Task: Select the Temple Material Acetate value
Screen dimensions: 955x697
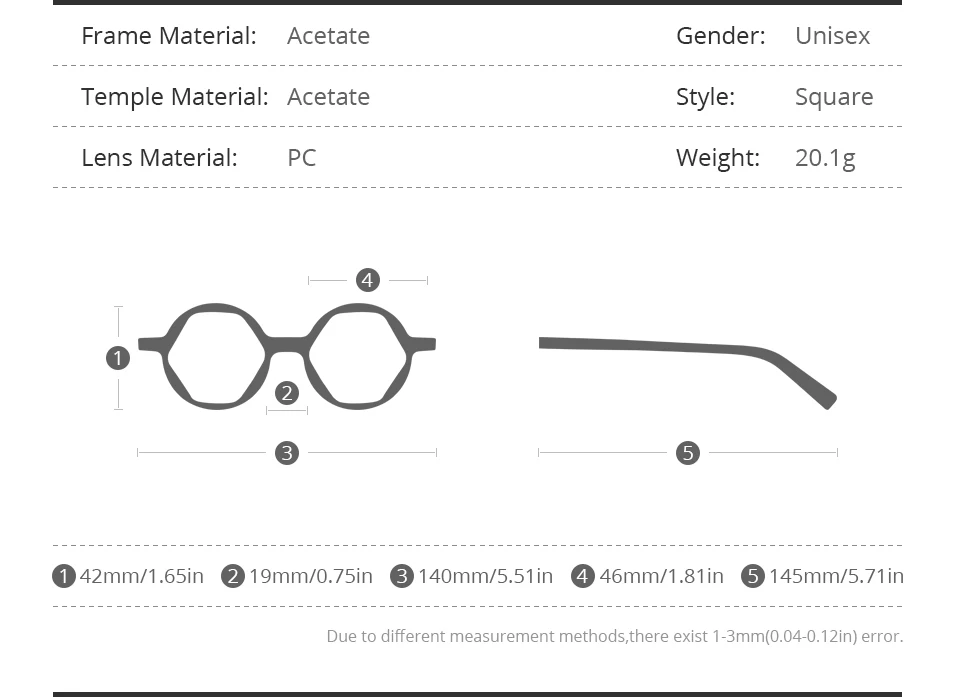Action: (328, 97)
